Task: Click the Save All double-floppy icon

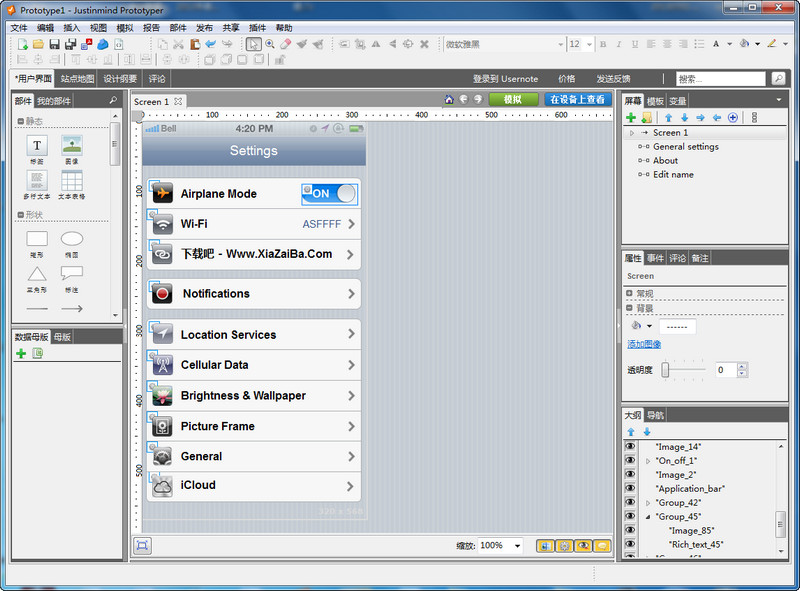Action: [70, 44]
